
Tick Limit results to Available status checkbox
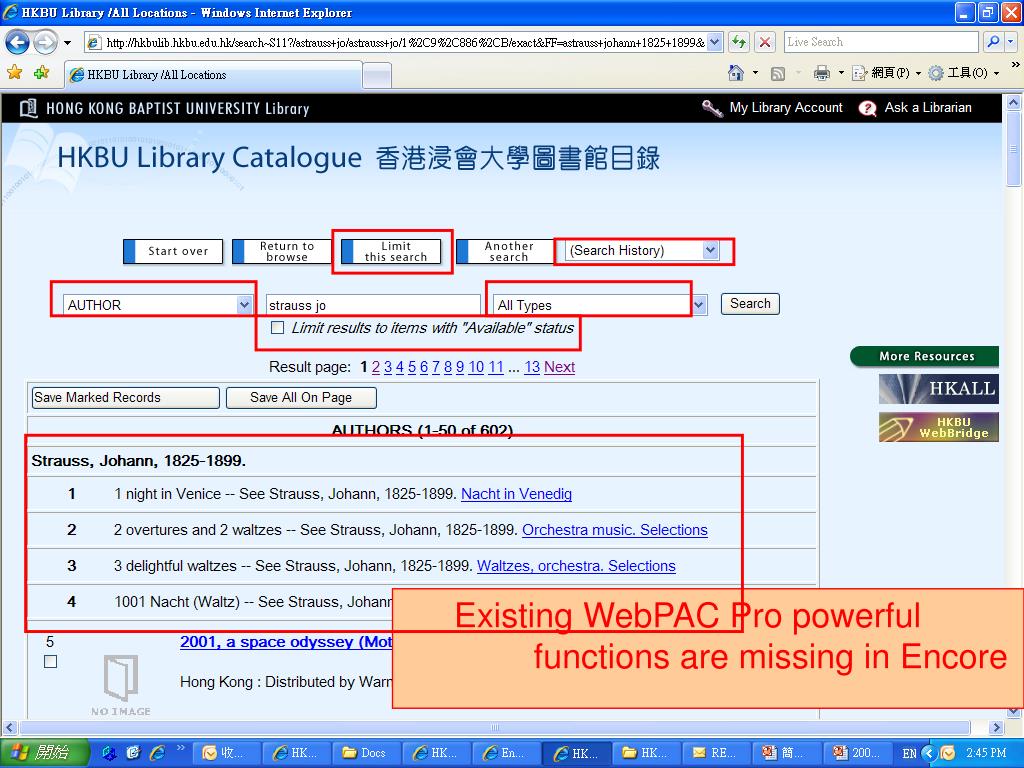pyautogui.click(x=278, y=327)
